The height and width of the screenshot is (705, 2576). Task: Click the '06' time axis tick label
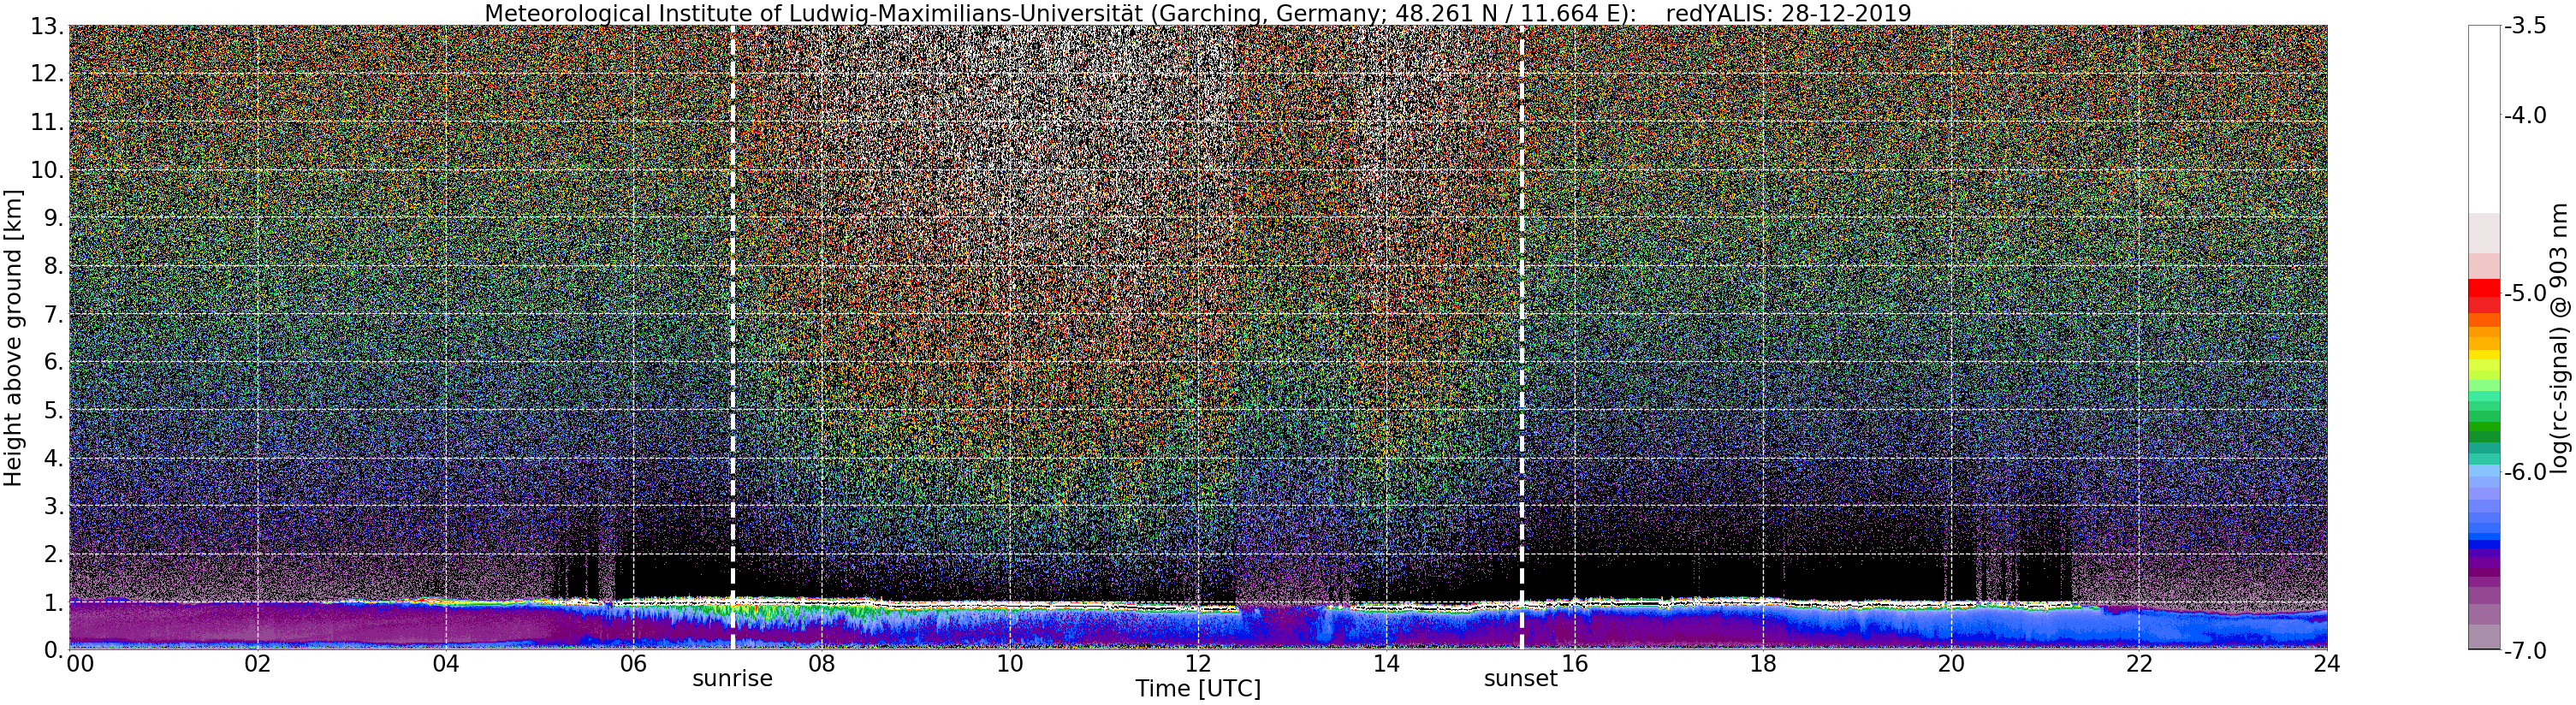(x=633, y=665)
